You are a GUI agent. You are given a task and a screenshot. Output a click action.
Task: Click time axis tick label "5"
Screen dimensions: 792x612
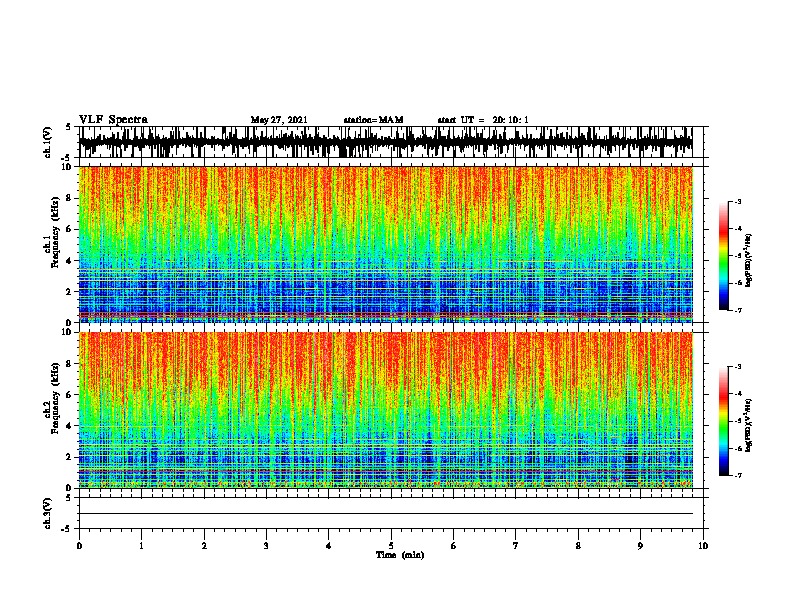point(391,546)
